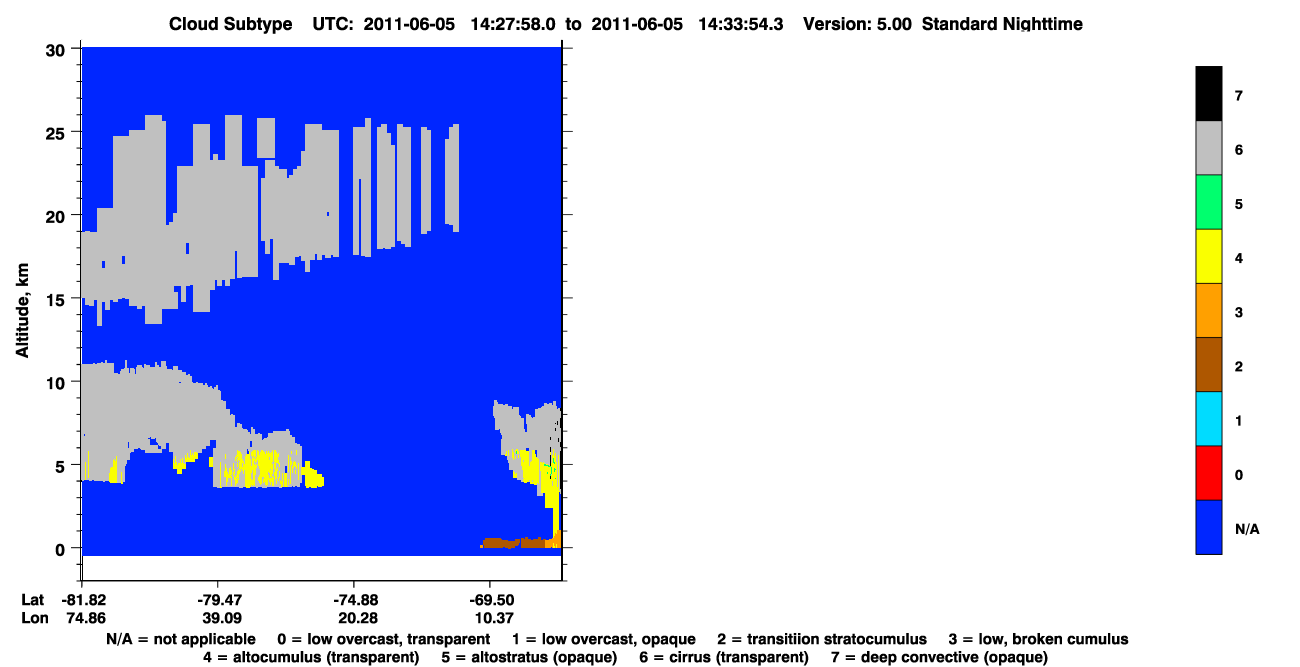Click the y-axis tick label 25
1300x667 pixels.
click(x=58, y=132)
